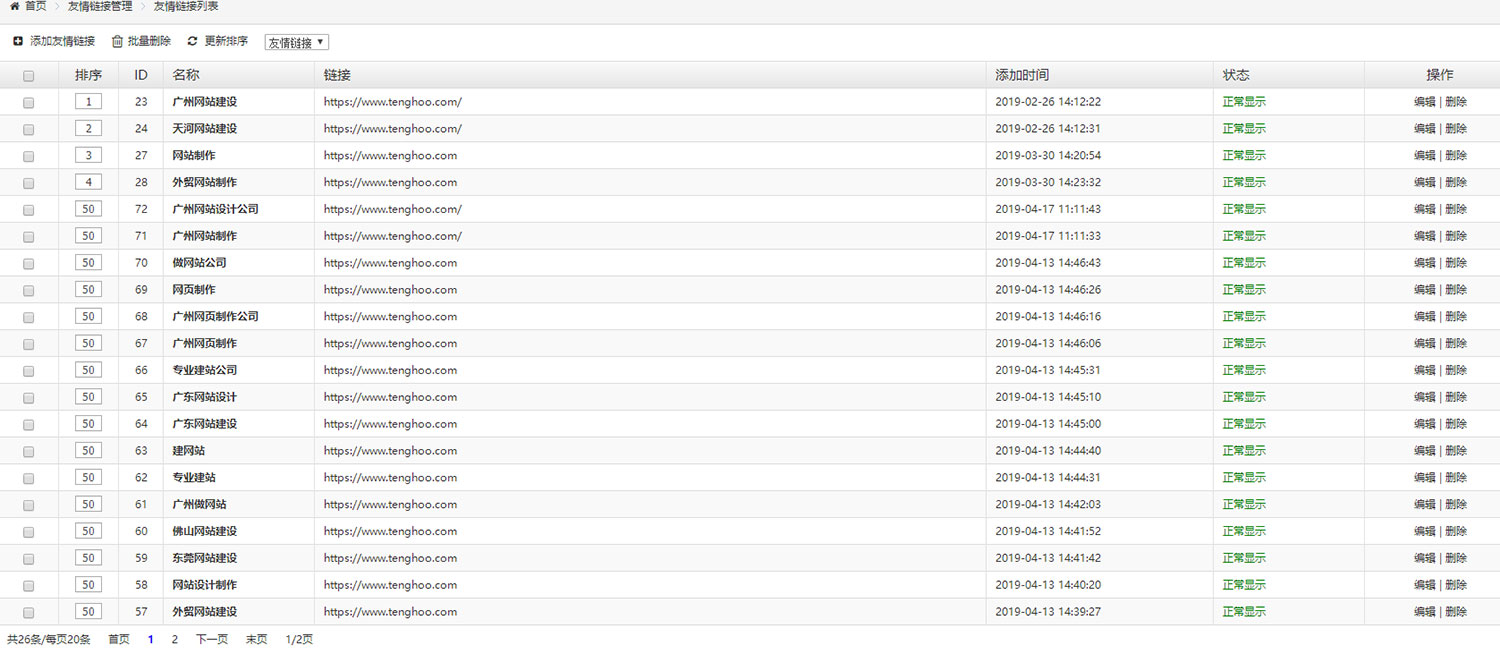Click sort order field for ID 23
The width and height of the screenshot is (1500, 654).
(88, 102)
